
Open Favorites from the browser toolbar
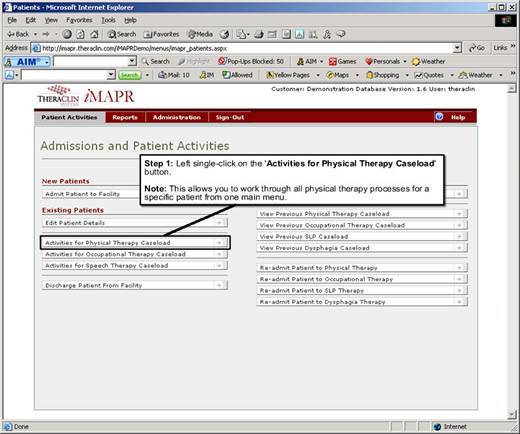(161, 34)
